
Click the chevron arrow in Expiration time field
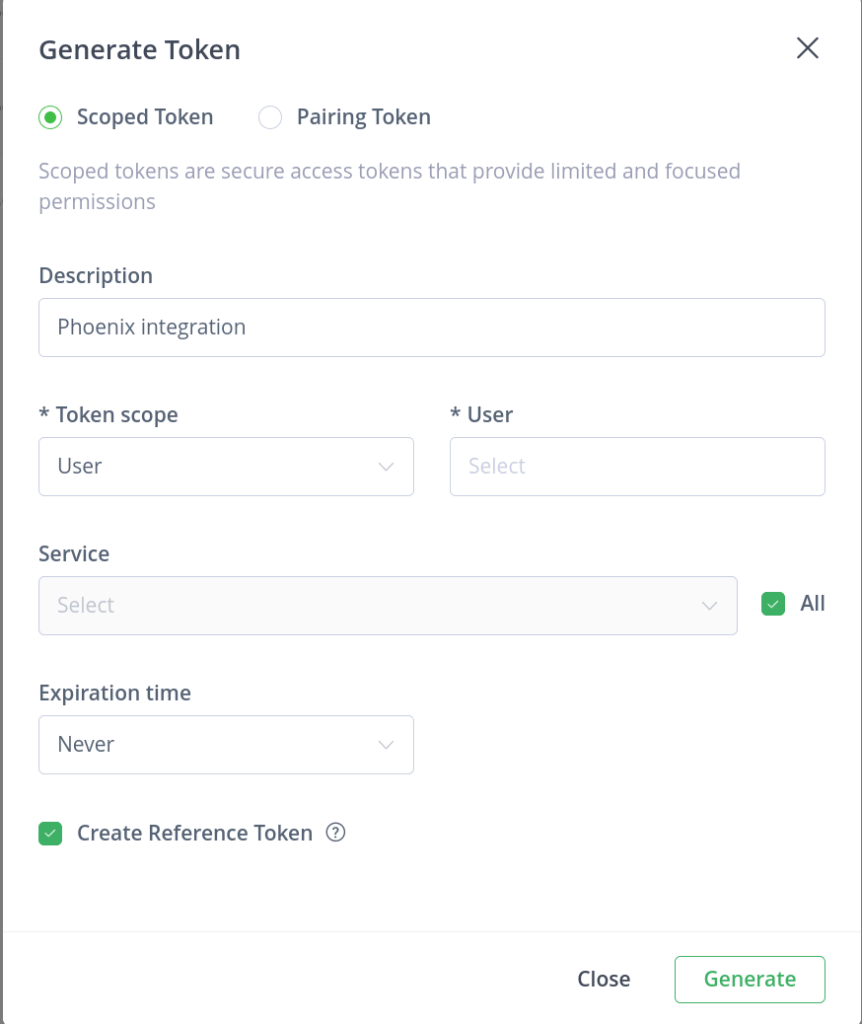click(386, 745)
